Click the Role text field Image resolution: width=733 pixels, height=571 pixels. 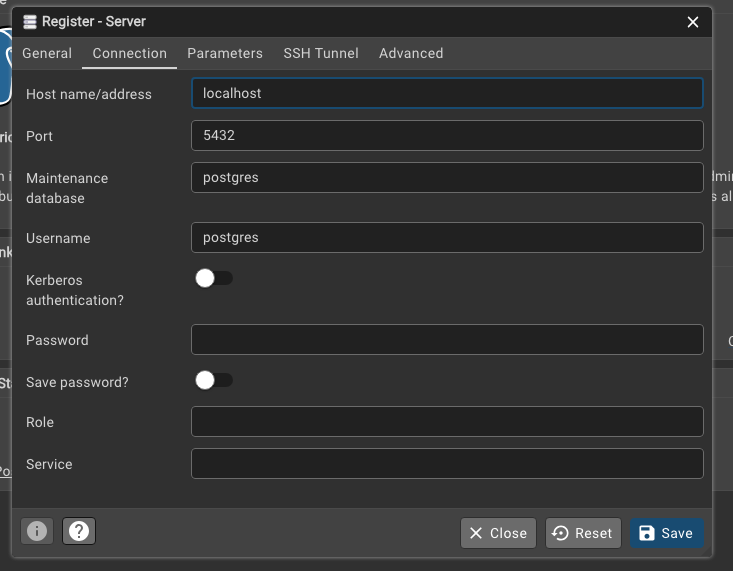pyautogui.click(x=446, y=422)
